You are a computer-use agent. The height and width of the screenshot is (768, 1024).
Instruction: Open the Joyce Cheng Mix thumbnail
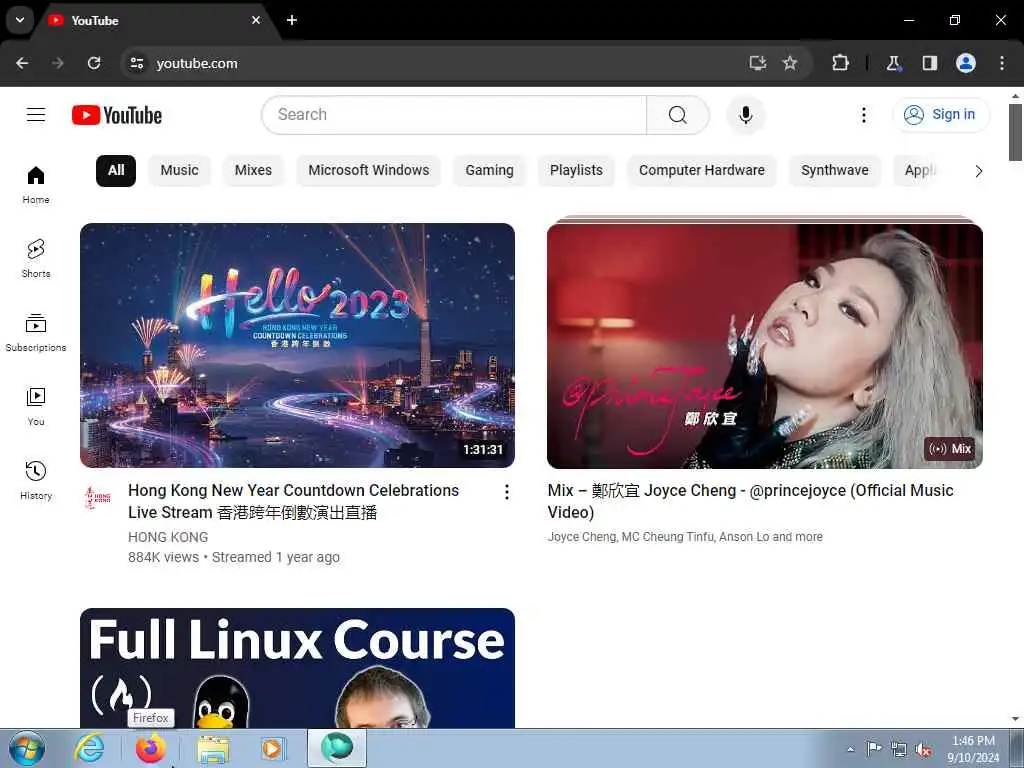point(765,345)
